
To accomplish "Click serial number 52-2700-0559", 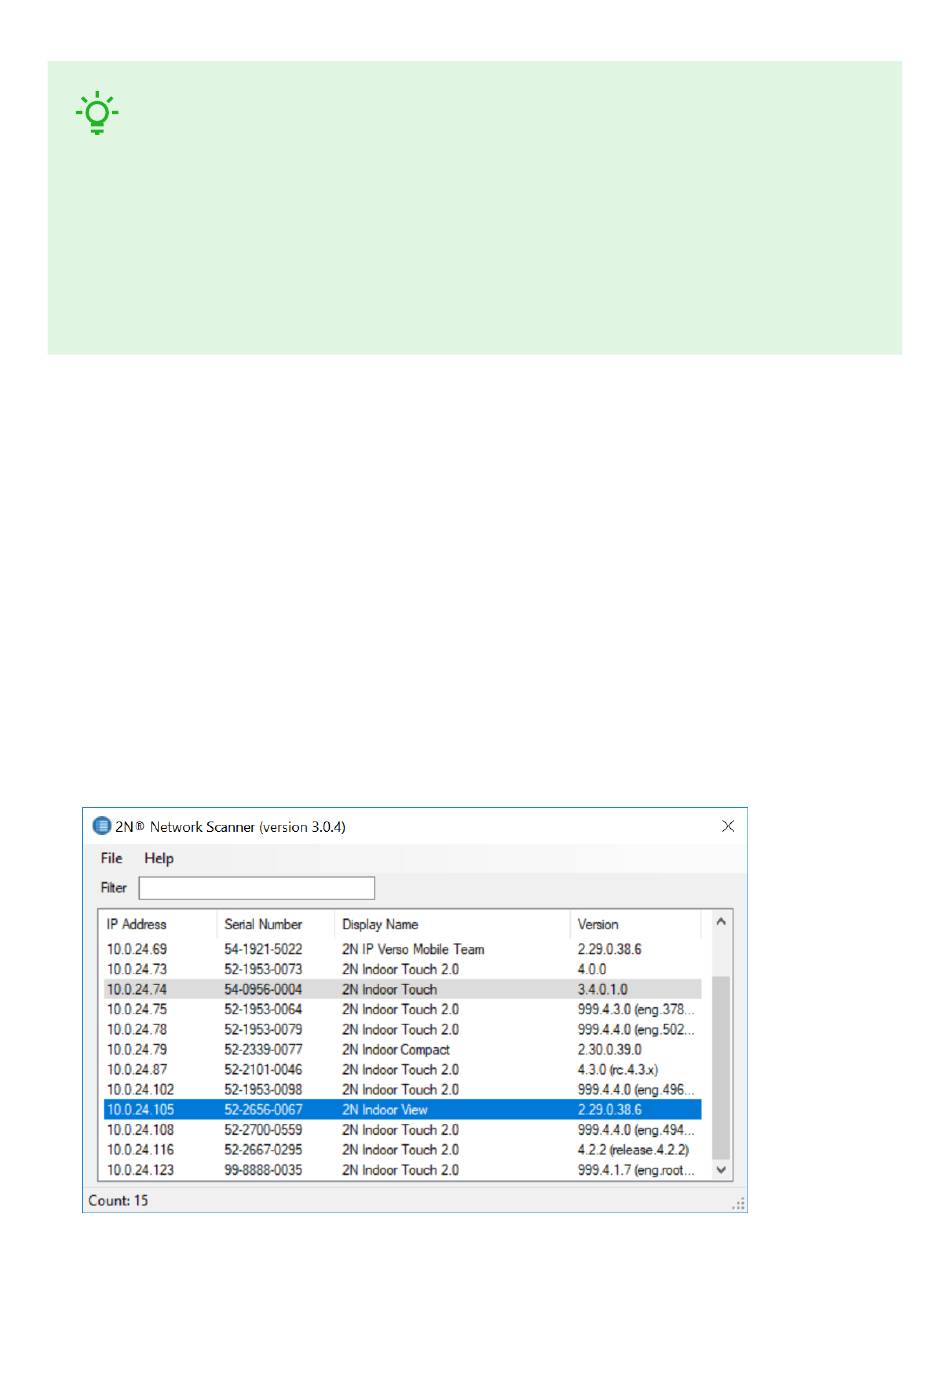I will [263, 1130].
